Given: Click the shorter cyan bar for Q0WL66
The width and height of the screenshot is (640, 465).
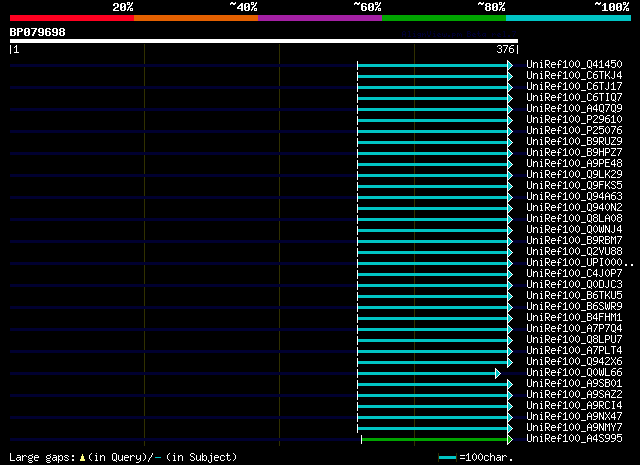Looking at the screenshot, I should coord(426,374).
